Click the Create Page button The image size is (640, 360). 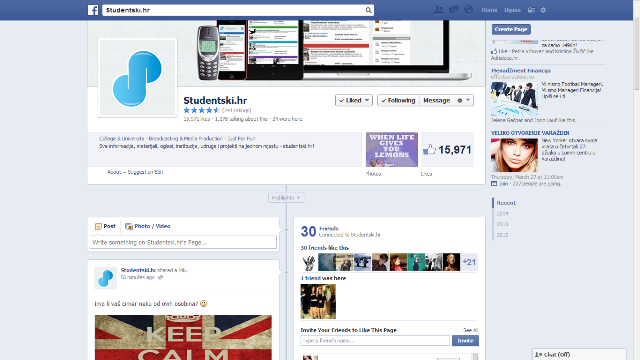coord(511,29)
